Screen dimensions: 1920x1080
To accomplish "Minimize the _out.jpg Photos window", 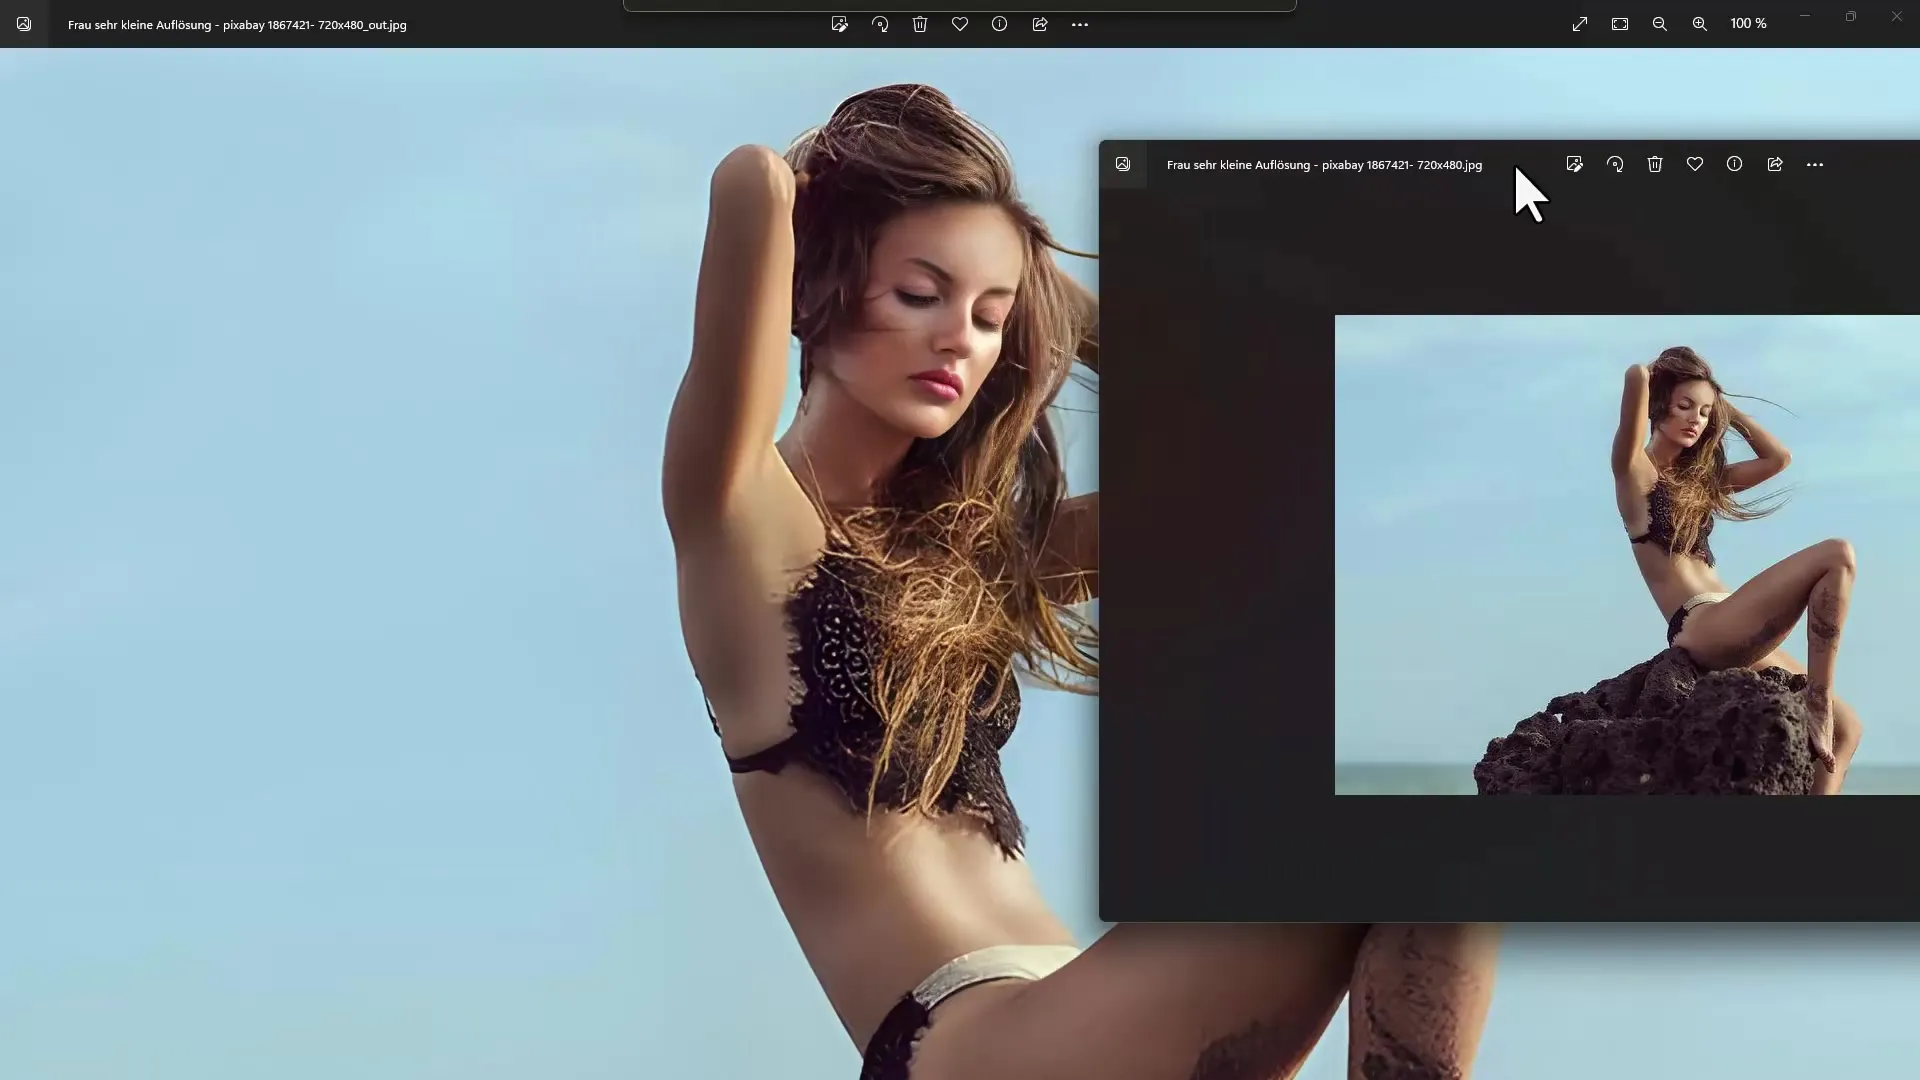I will [1805, 16].
